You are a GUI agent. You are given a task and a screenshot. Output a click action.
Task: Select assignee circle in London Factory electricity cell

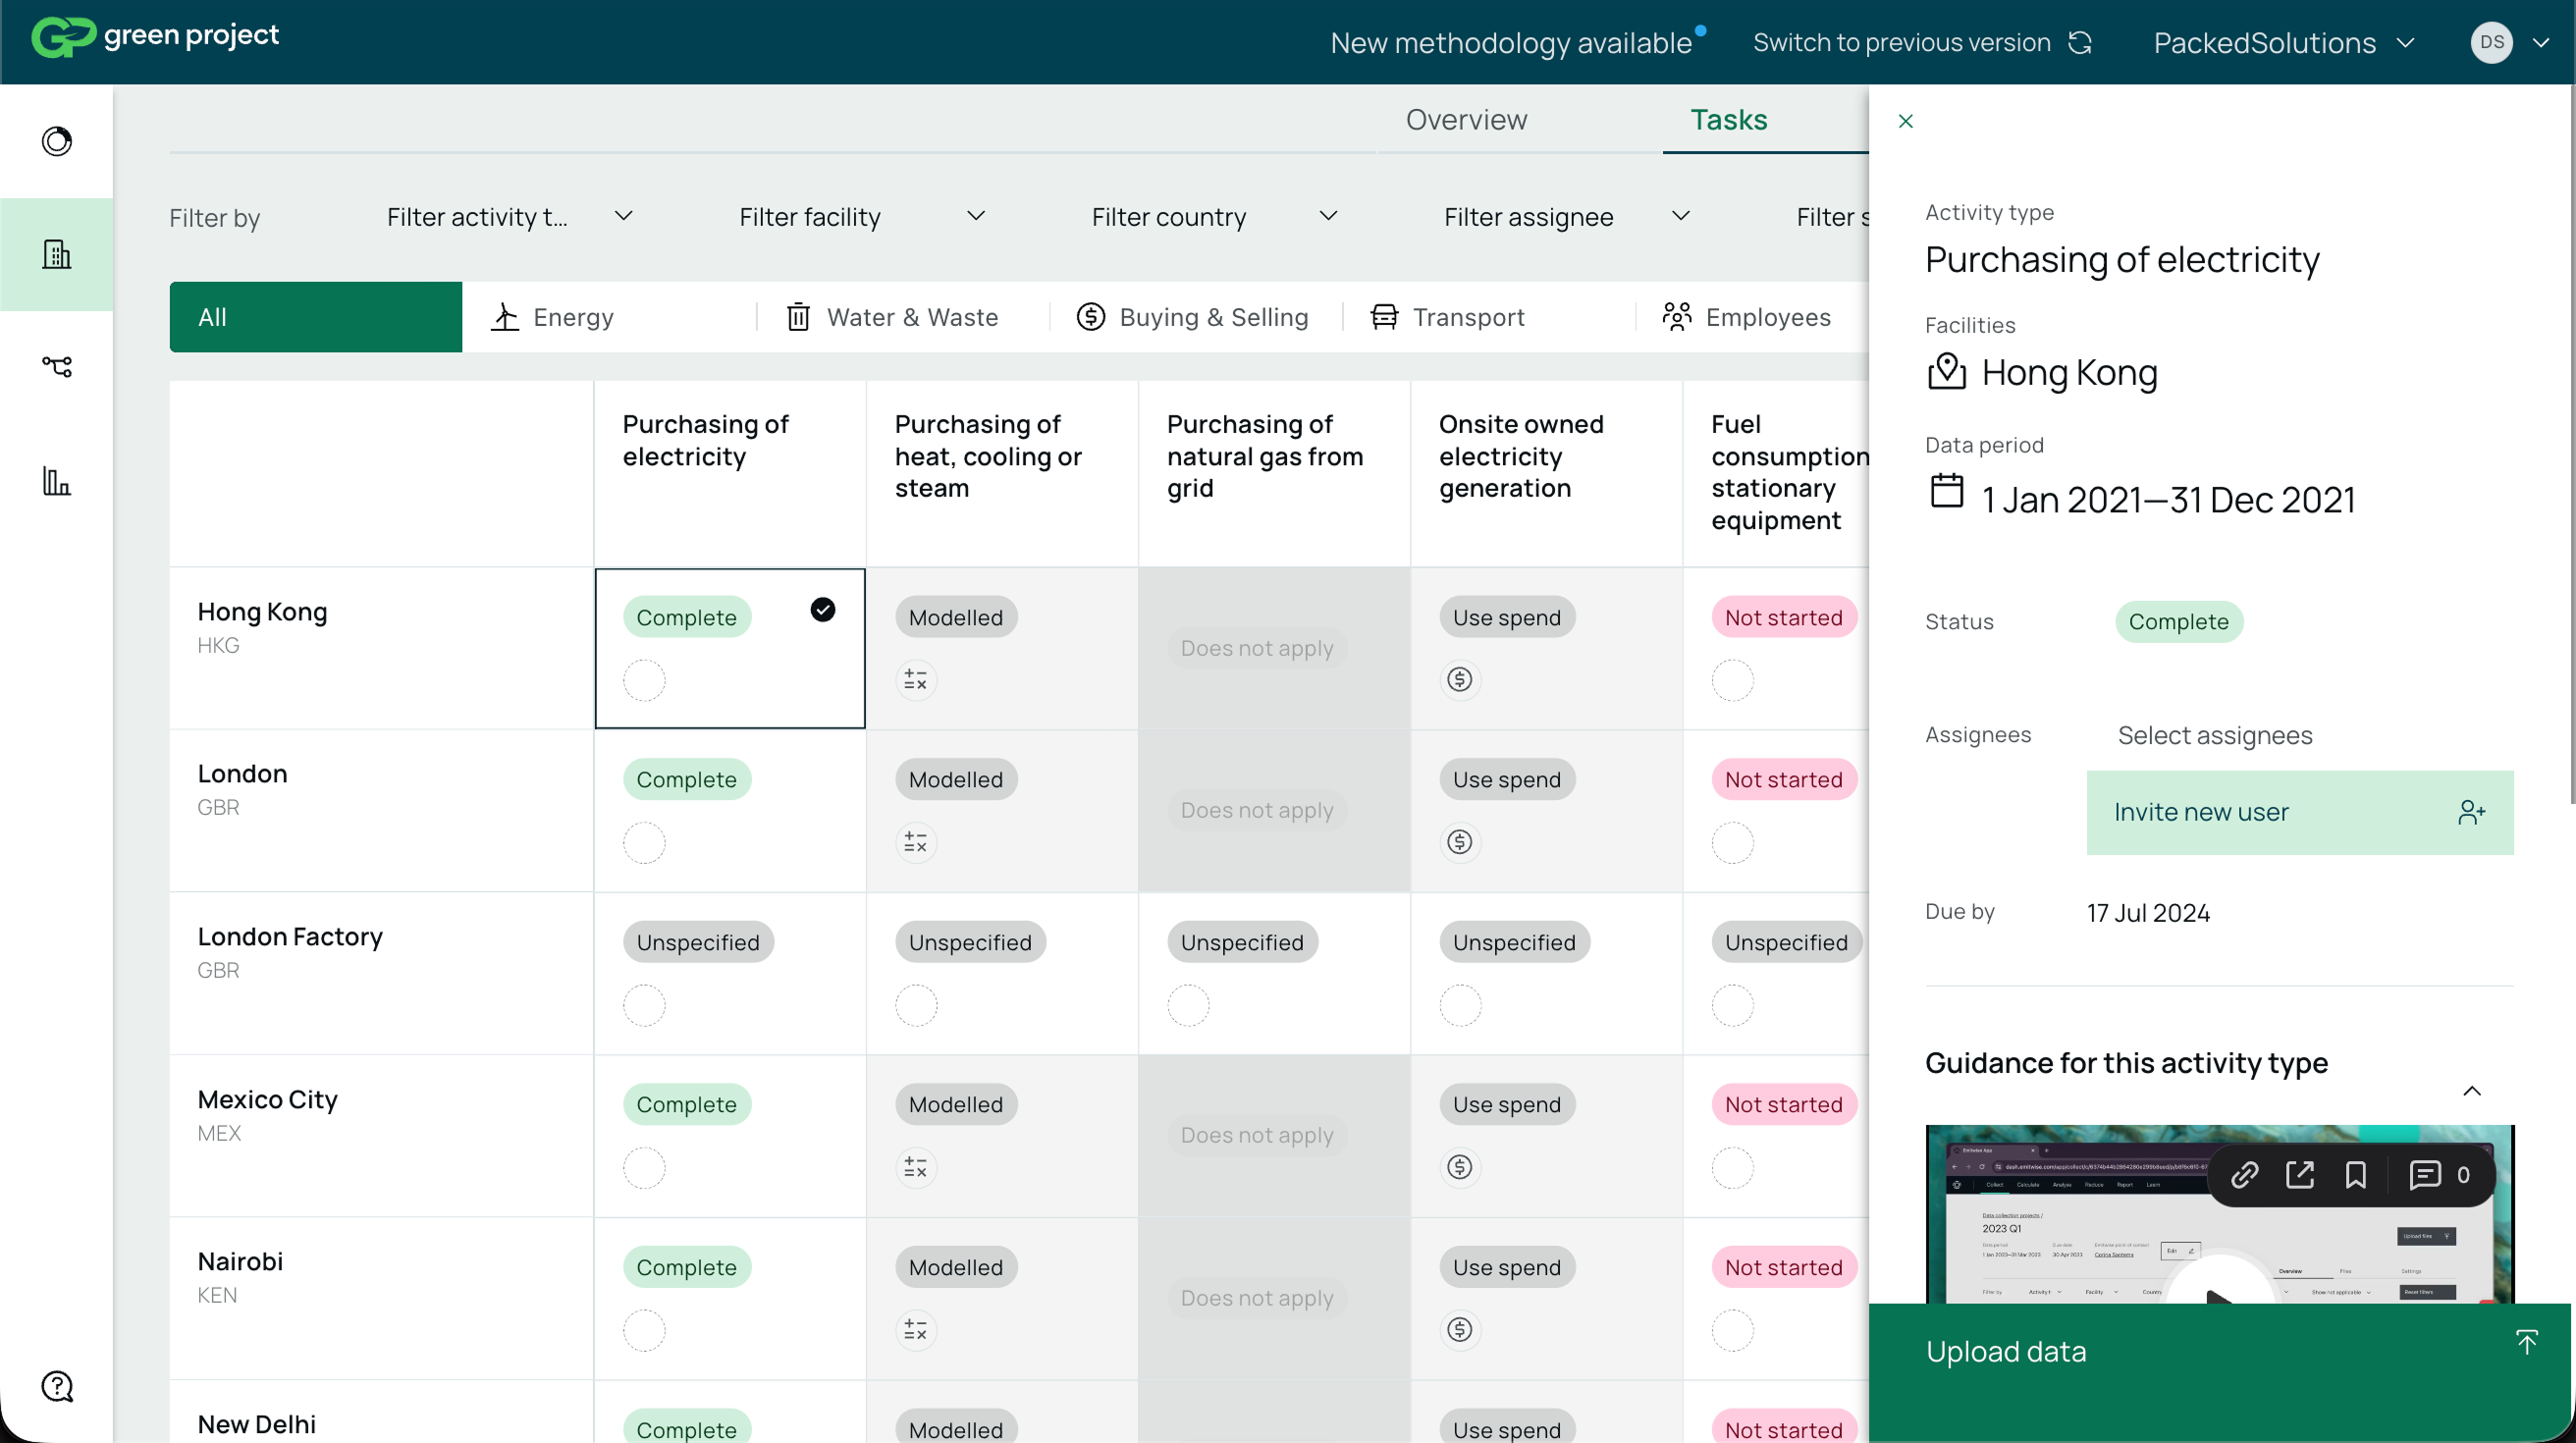(x=644, y=1005)
